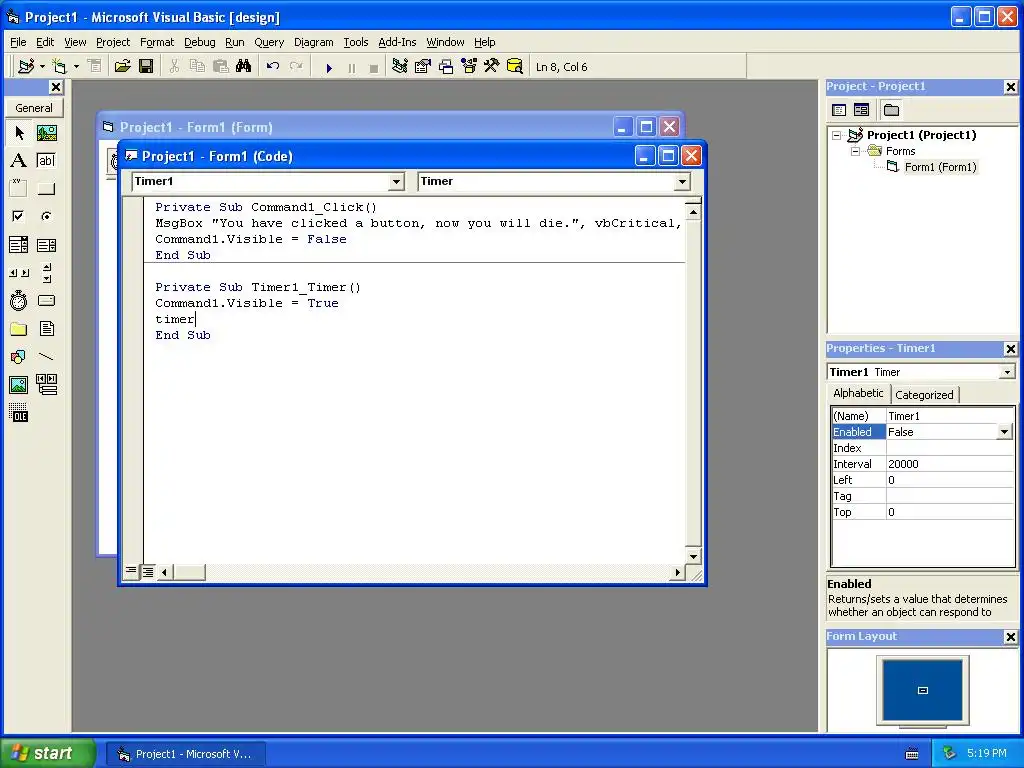The height and width of the screenshot is (768, 1024).
Task: Open the Properties Window toolbar icon
Action: coord(423,67)
